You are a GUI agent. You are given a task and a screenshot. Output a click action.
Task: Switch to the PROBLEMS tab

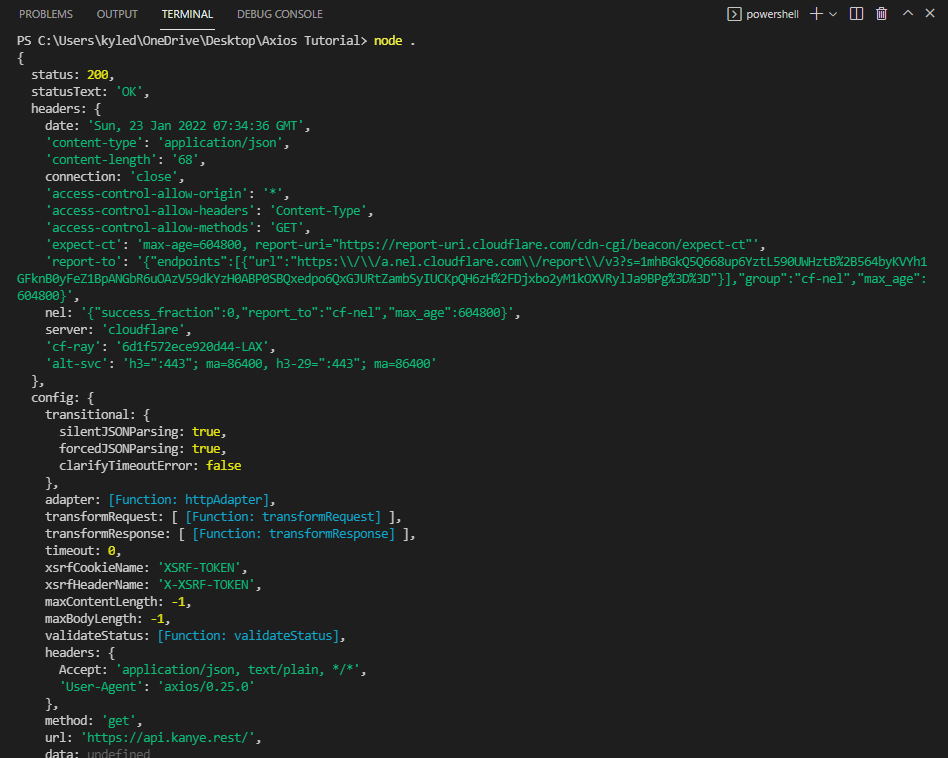[46, 14]
